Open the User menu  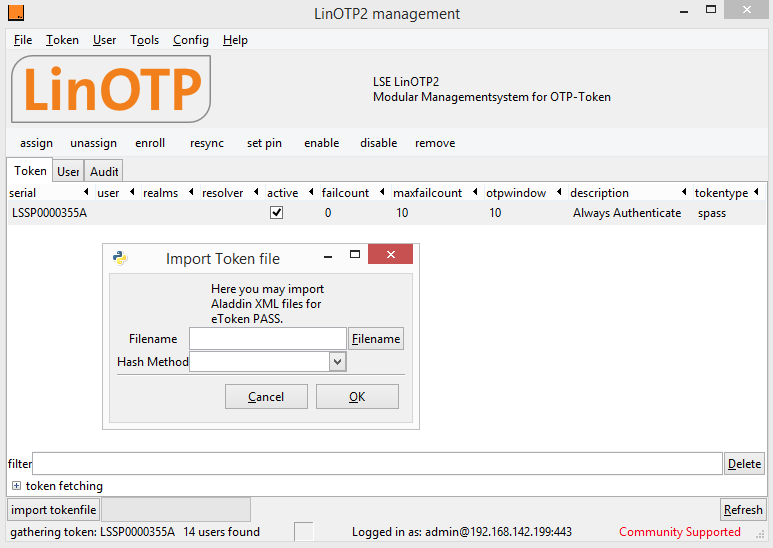pos(104,40)
